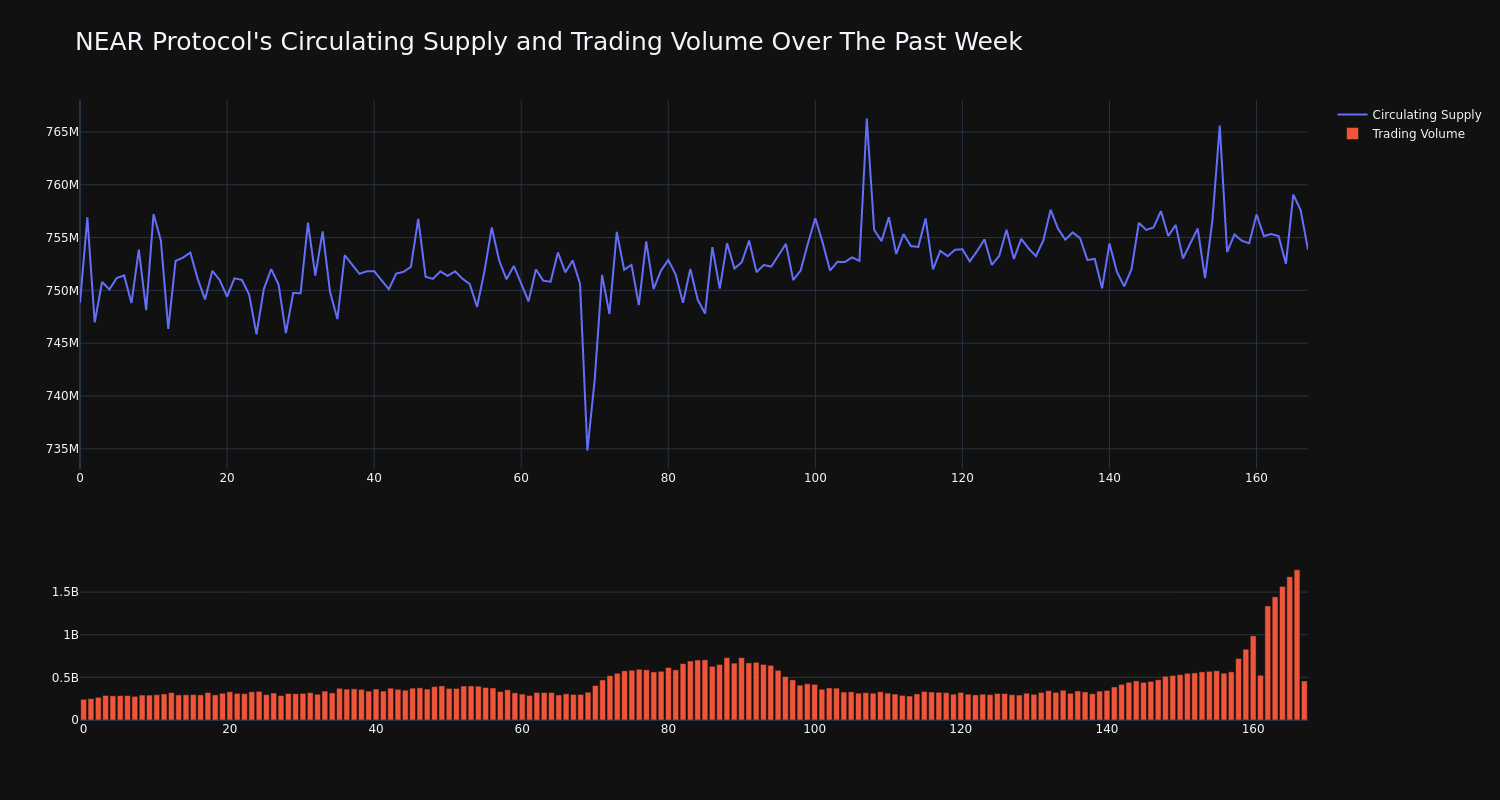The image size is (1500, 800).
Task: Click the 745M y-axis label
Action: pyautogui.click(x=62, y=343)
